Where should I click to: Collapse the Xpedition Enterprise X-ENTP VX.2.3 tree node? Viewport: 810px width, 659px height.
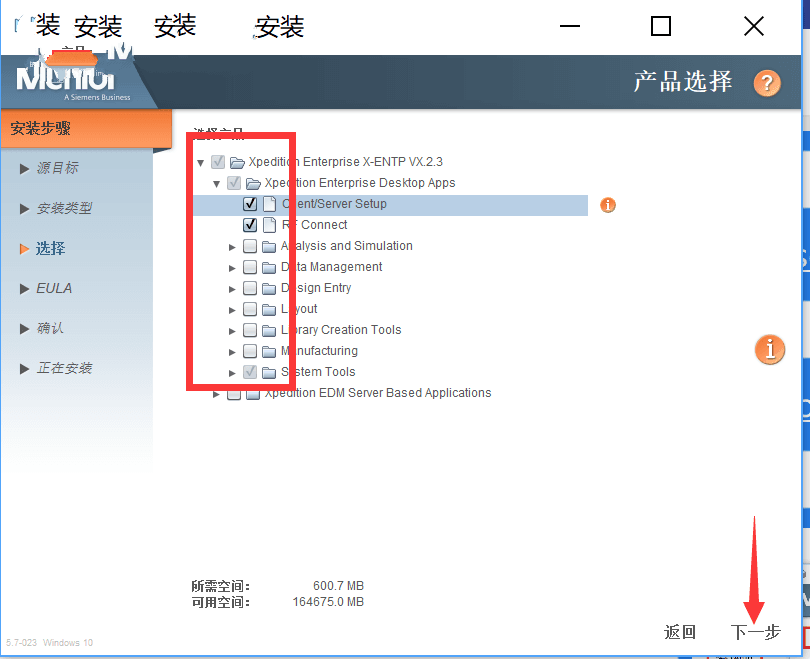200,163
